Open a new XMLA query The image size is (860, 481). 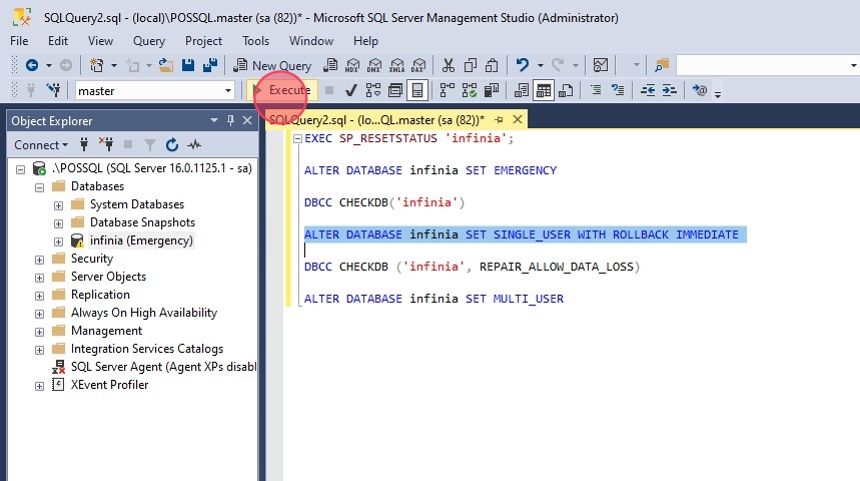point(396,66)
